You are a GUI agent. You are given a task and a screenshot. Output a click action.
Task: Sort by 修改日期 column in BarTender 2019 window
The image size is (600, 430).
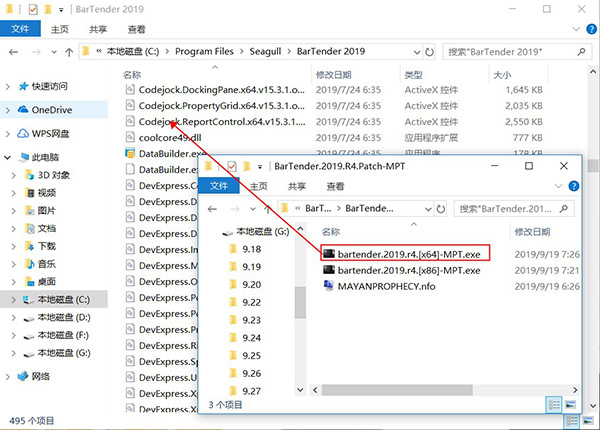click(333, 75)
